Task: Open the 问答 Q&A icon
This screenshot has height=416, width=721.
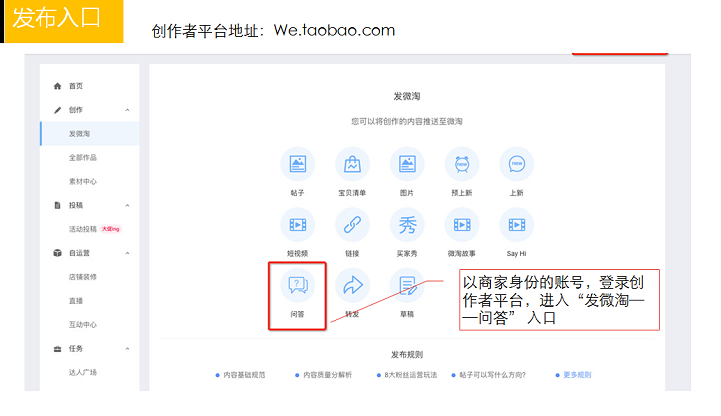Action: [x=298, y=285]
